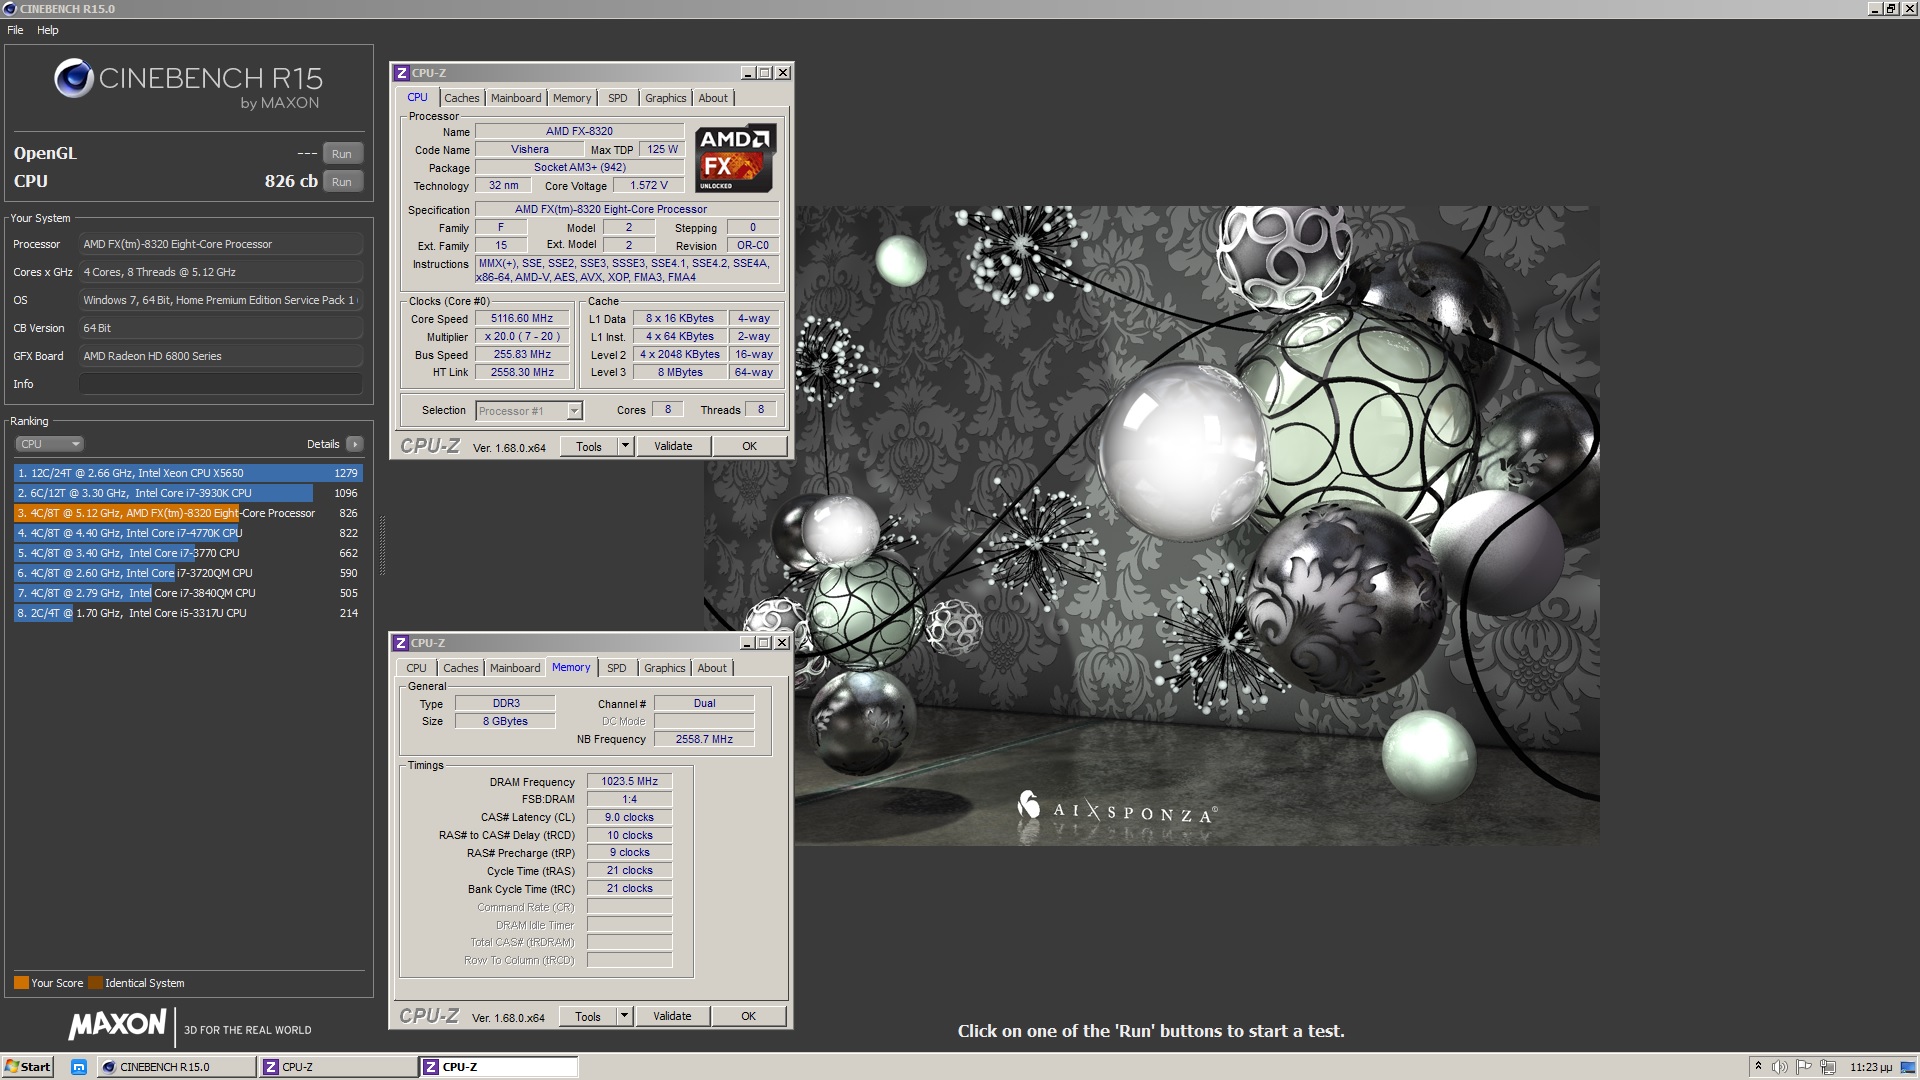The image size is (1920, 1080).
Task: Click Tools button in upper CPU-Z
Action: (x=589, y=447)
